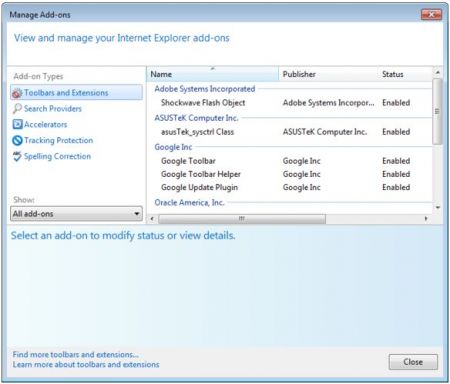Collapse Oracle America, Inc. group header

[x=189, y=202]
